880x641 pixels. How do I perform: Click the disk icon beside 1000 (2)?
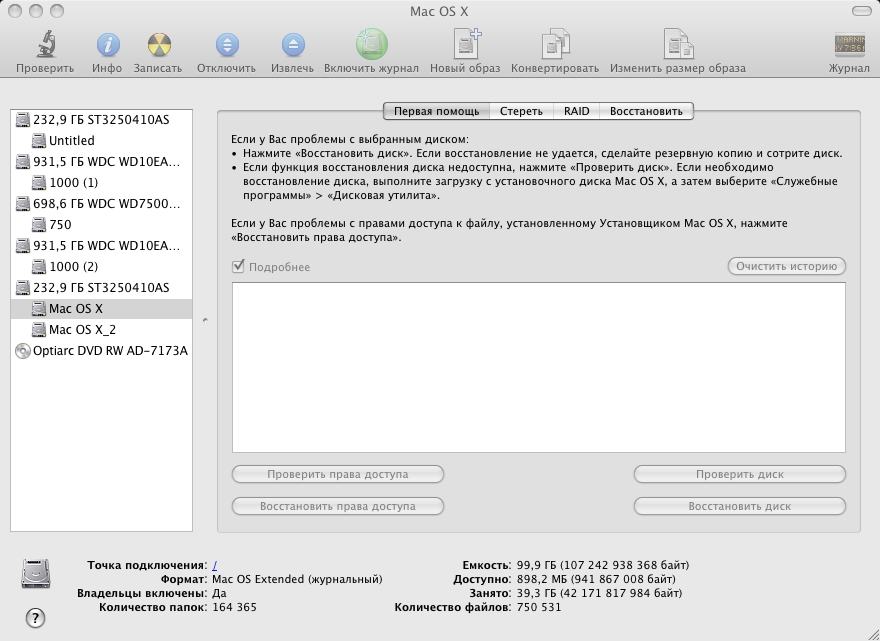tap(38, 267)
